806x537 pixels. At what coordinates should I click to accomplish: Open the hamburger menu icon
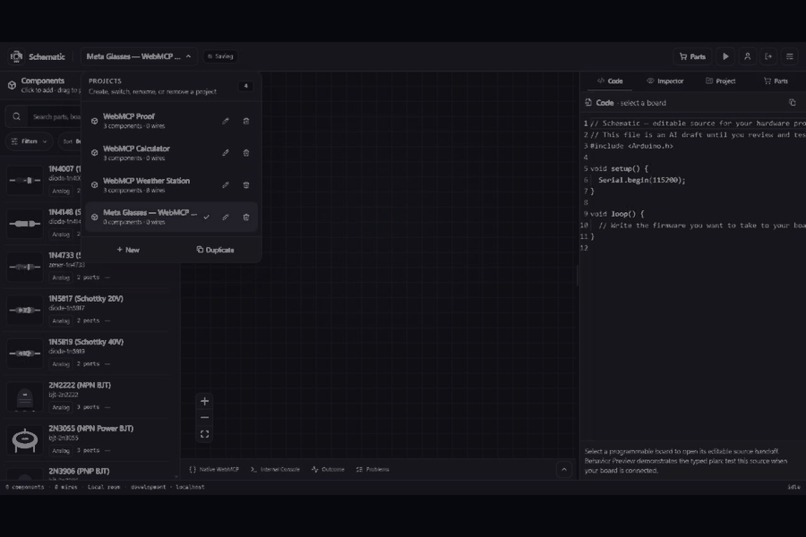(790, 57)
